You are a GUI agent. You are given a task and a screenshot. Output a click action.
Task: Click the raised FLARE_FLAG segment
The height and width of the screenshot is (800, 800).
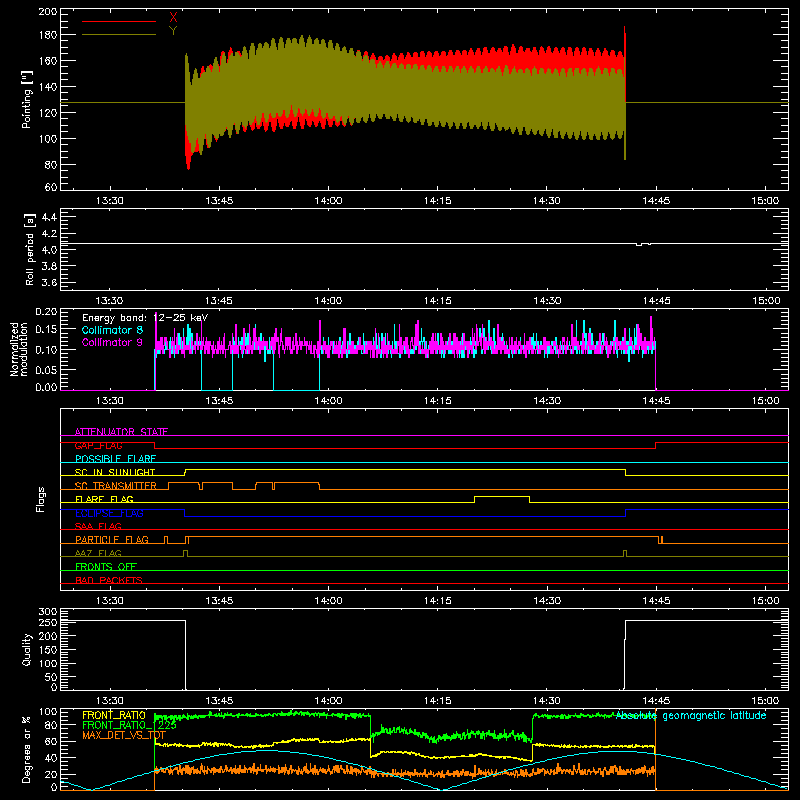[502, 496]
